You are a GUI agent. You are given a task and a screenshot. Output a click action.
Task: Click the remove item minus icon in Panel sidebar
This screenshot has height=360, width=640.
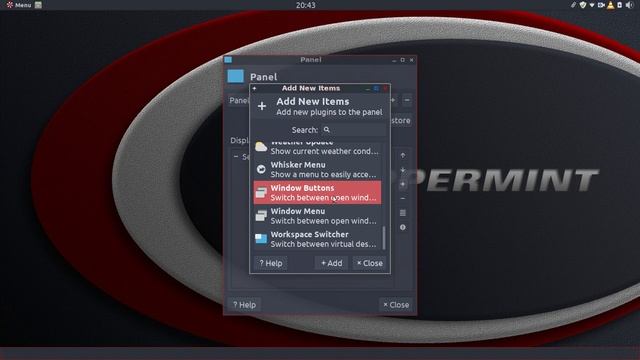pos(403,198)
